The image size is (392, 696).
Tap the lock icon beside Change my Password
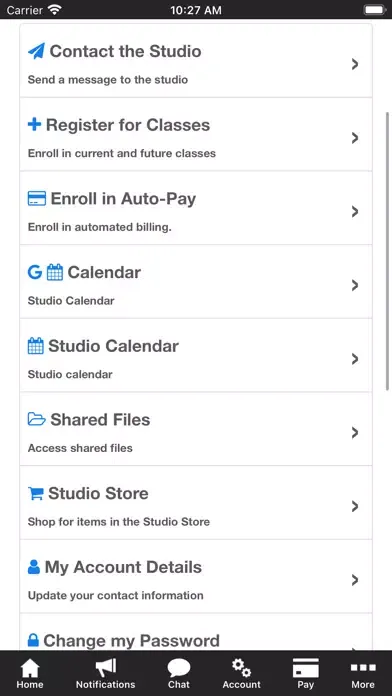point(33,640)
